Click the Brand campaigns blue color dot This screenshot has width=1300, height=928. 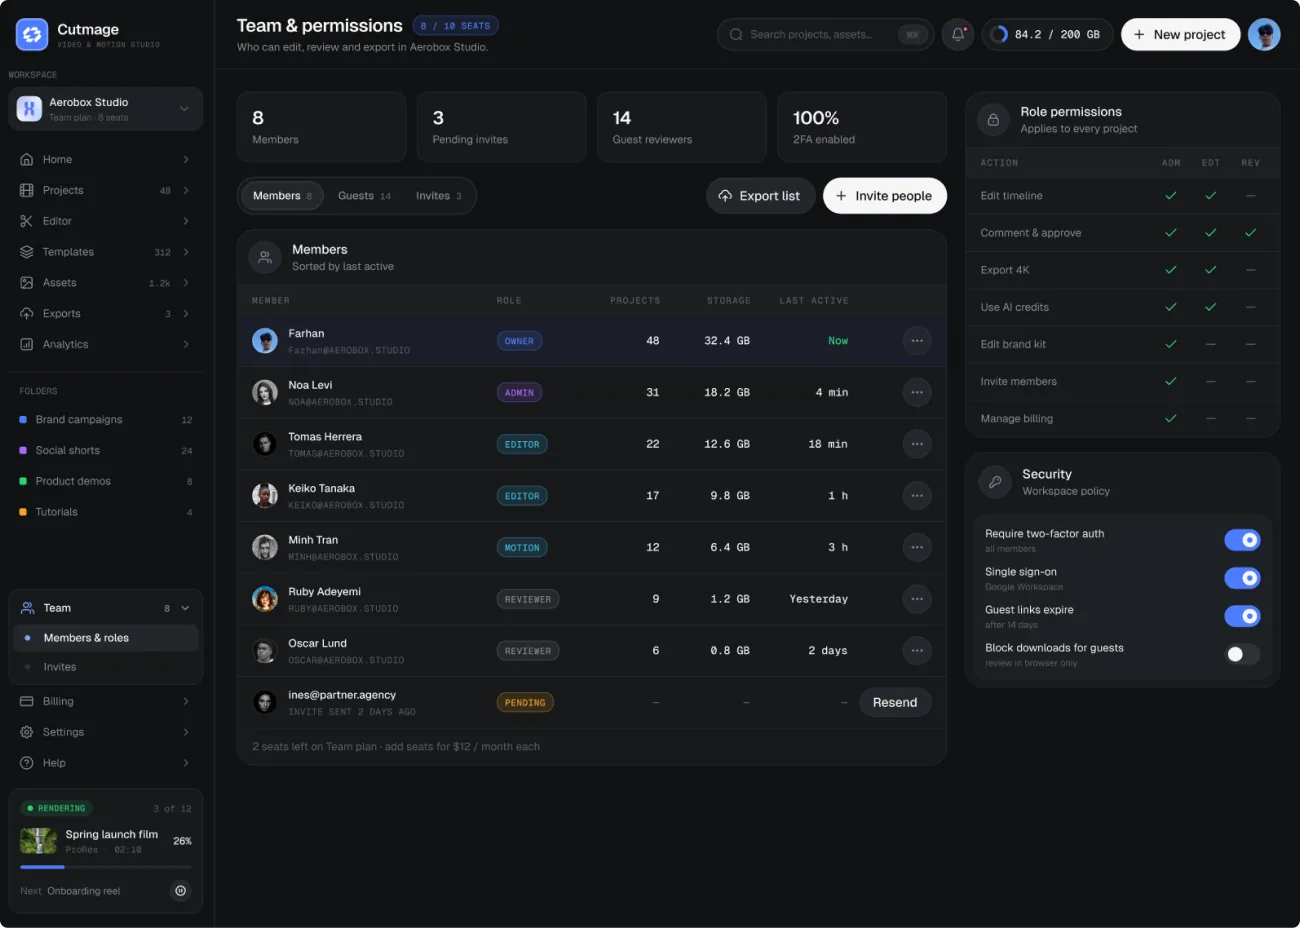(x=23, y=420)
